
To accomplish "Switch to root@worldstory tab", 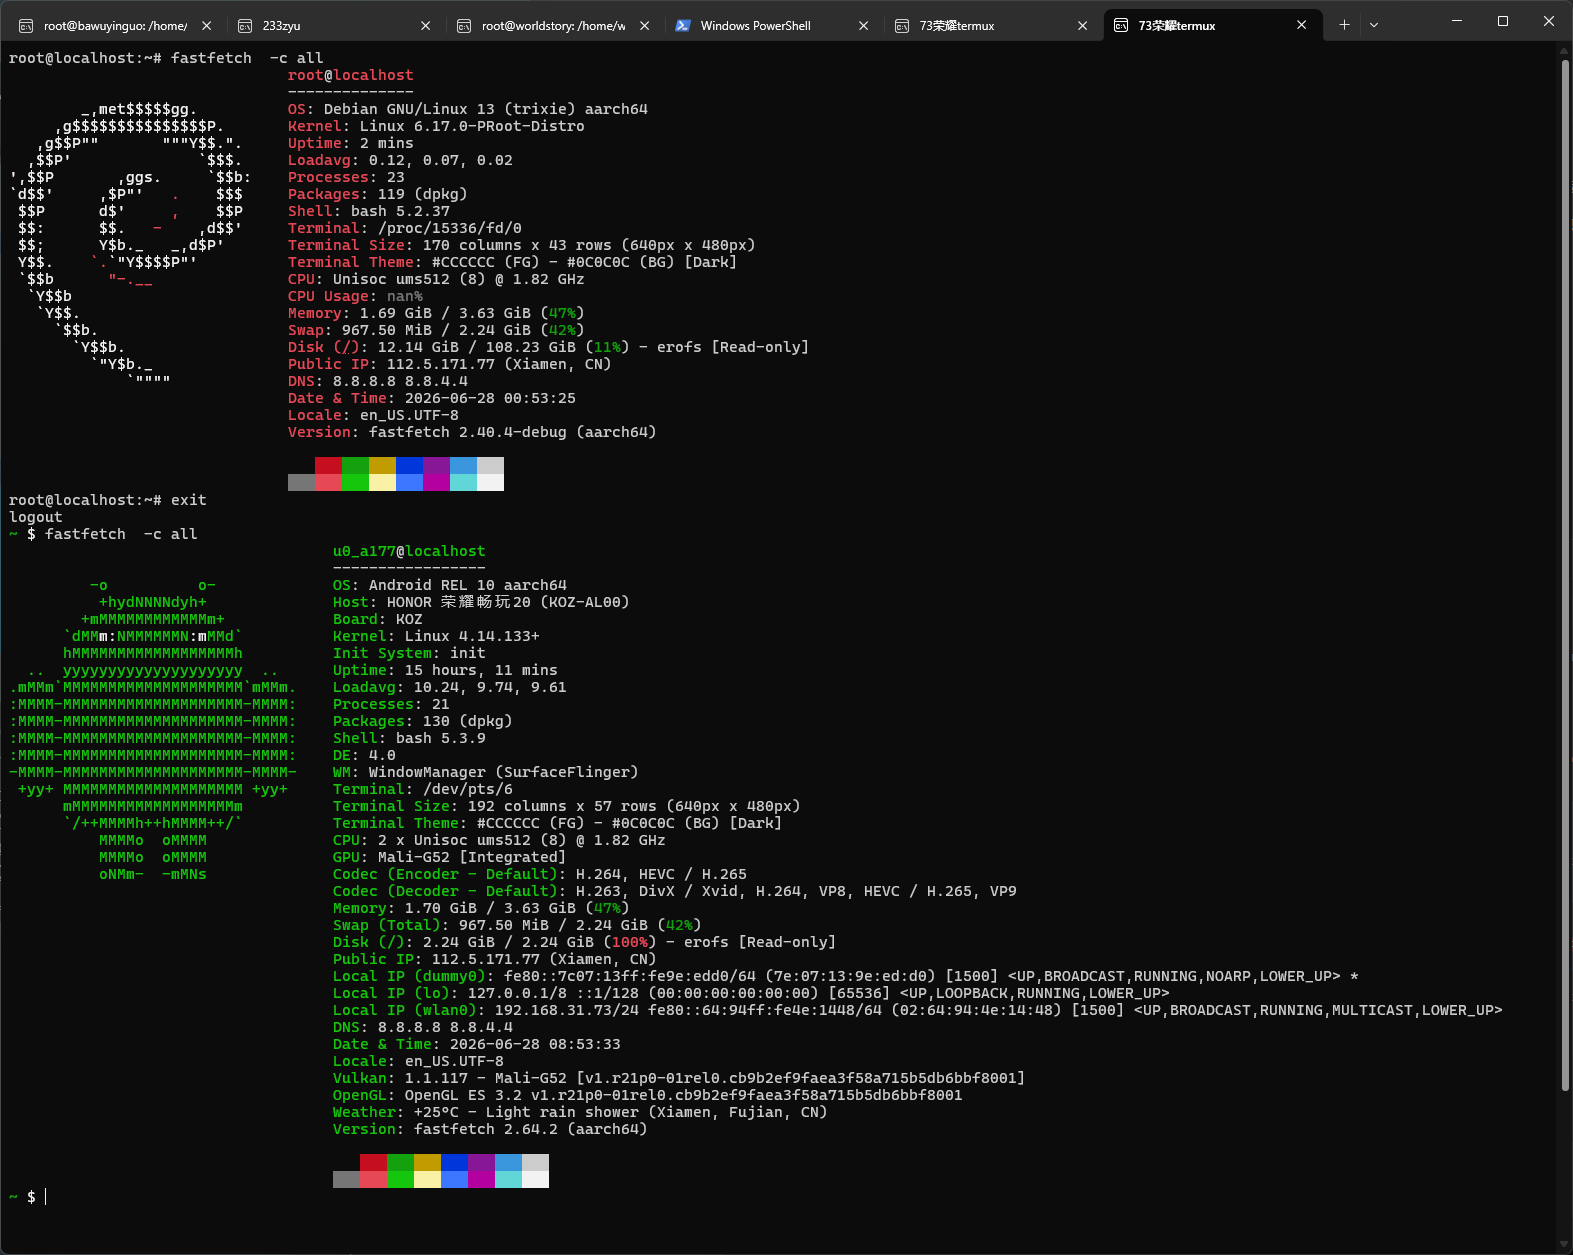I will [553, 25].
